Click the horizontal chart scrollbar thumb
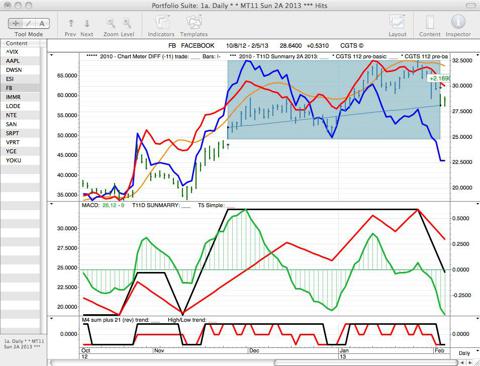Viewport: 480px width, 366px height. pyautogui.click(x=366, y=363)
